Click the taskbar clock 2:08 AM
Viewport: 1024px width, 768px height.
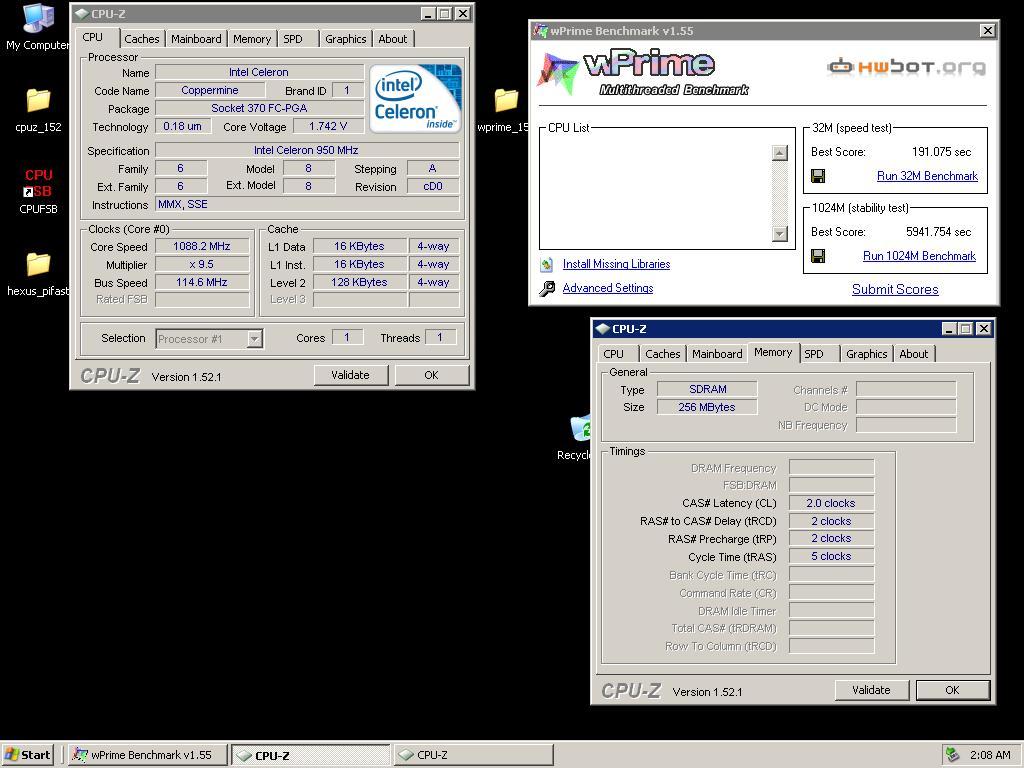click(990, 755)
